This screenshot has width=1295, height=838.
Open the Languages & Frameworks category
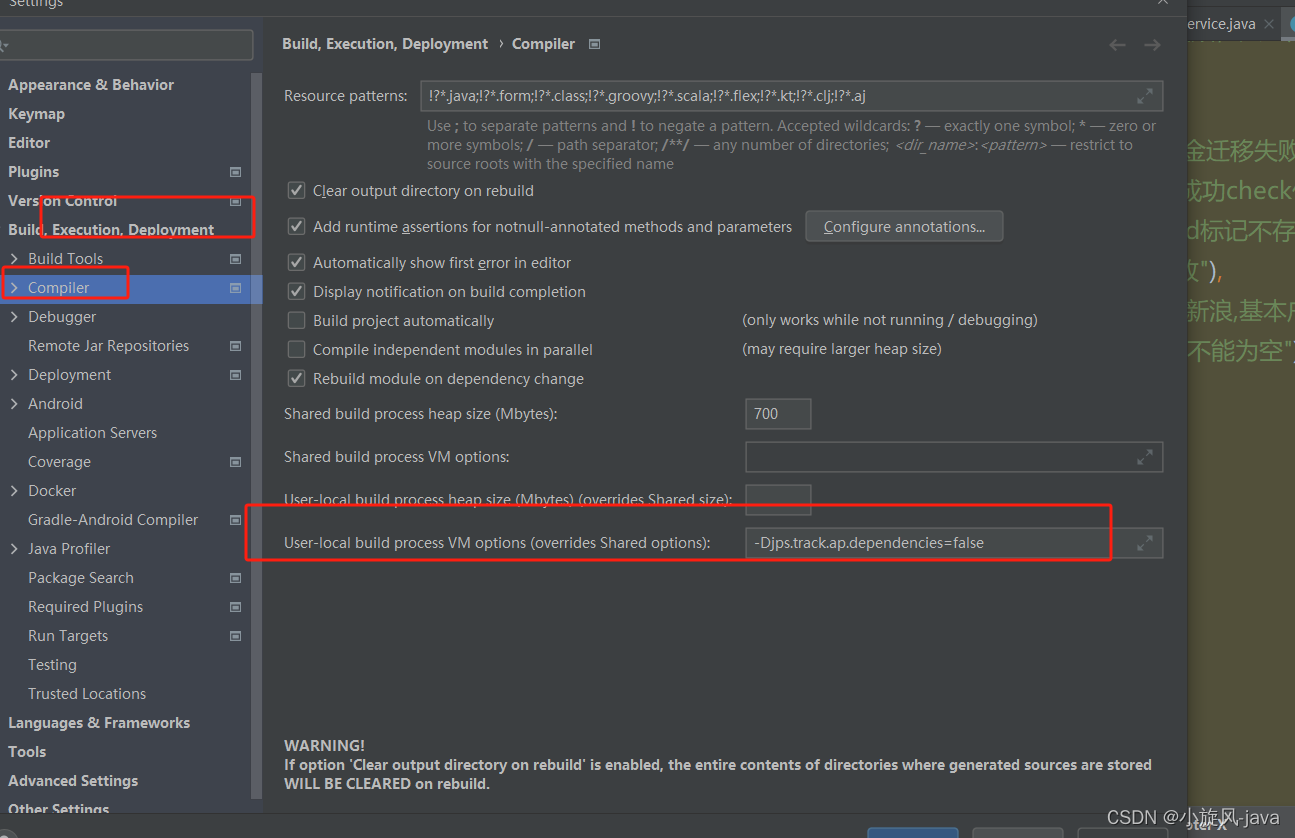point(99,723)
